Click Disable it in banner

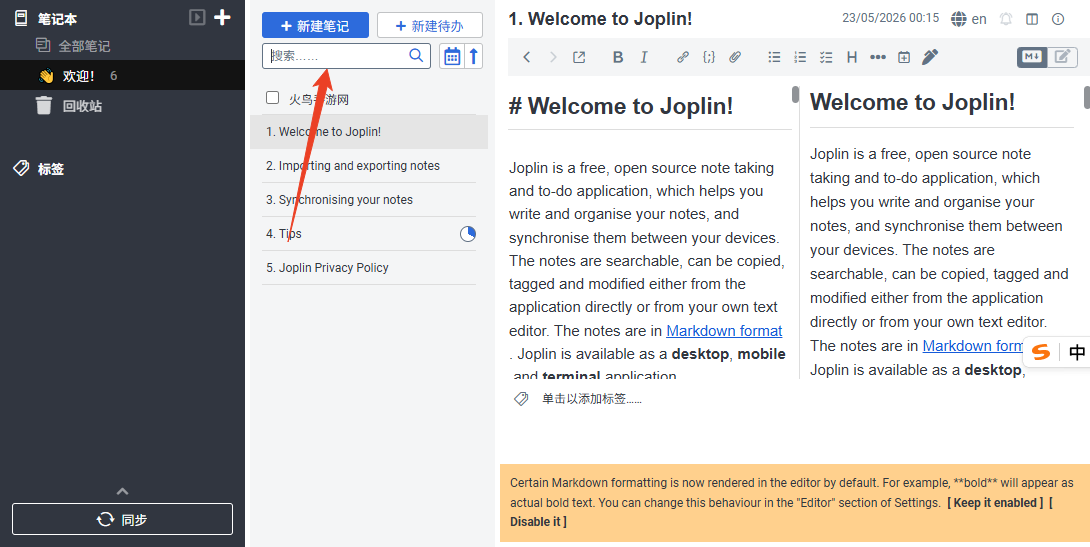tap(538, 521)
